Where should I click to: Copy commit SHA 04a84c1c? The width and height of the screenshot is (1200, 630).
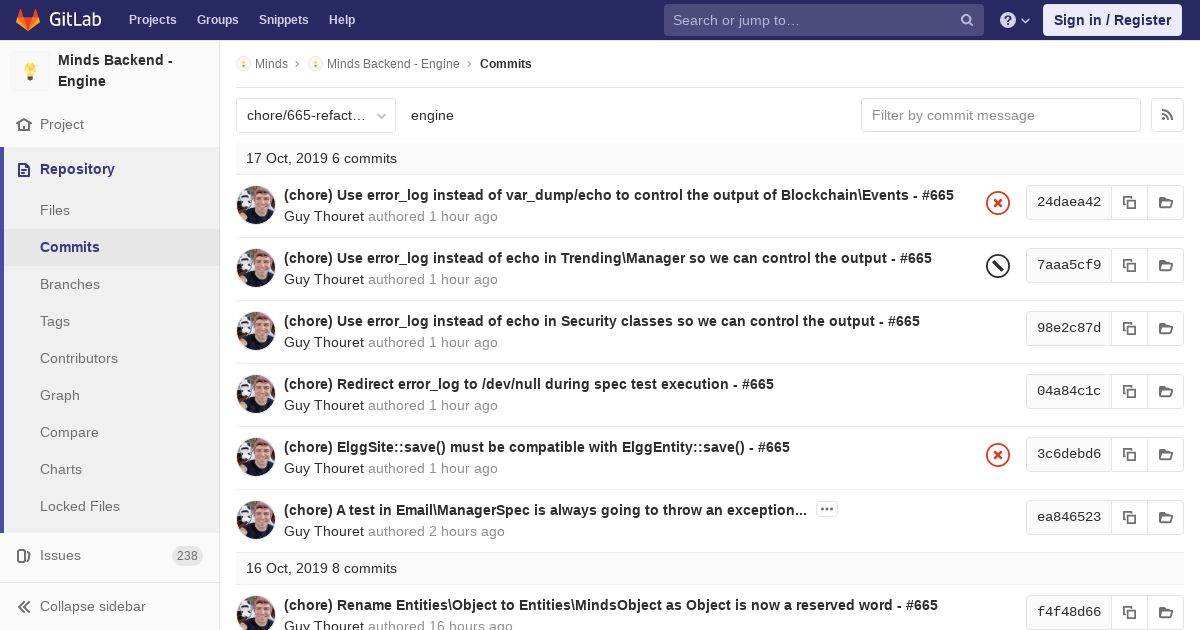pos(1129,391)
